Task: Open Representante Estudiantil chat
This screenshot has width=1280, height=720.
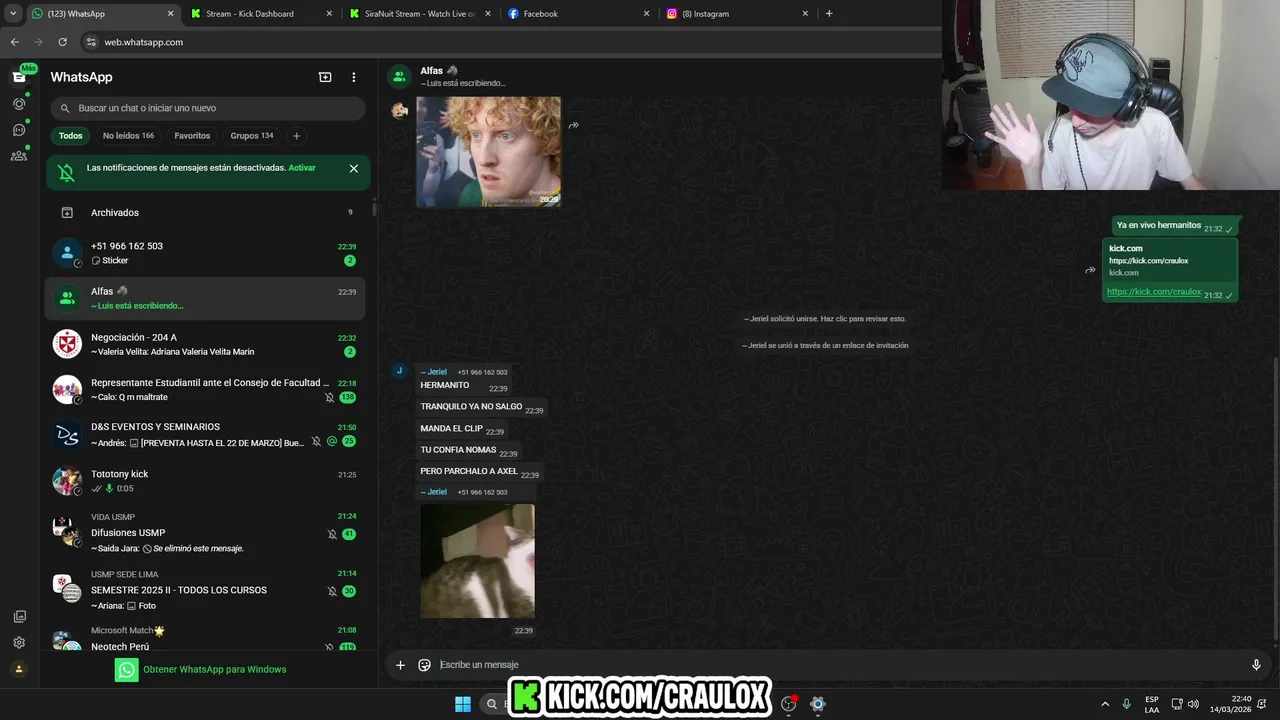Action: pos(205,390)
